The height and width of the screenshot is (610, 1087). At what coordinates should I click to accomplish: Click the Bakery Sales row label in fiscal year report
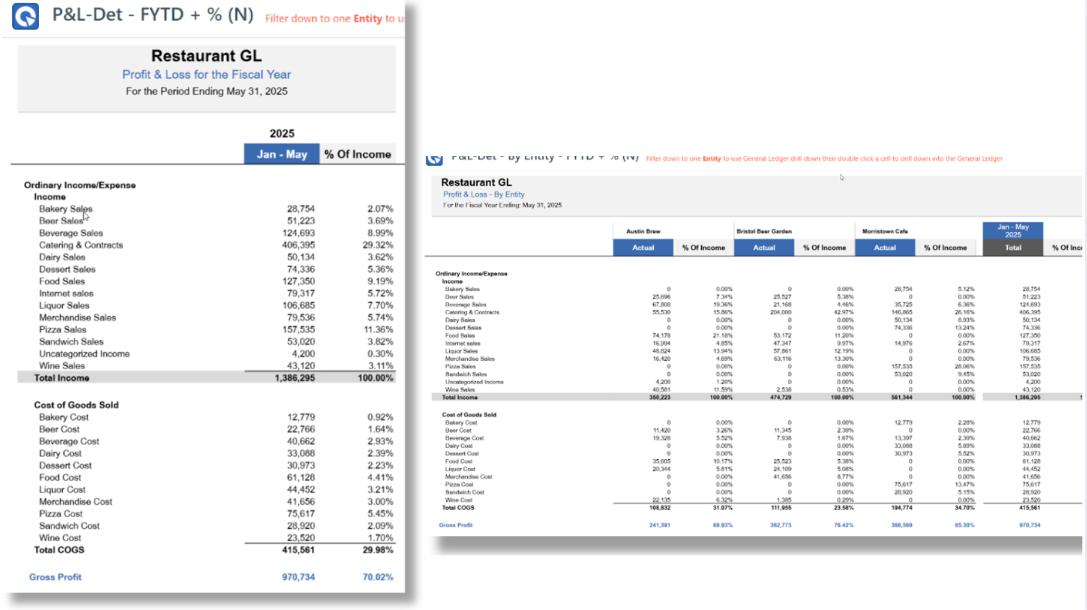click(x=65, y=209)
